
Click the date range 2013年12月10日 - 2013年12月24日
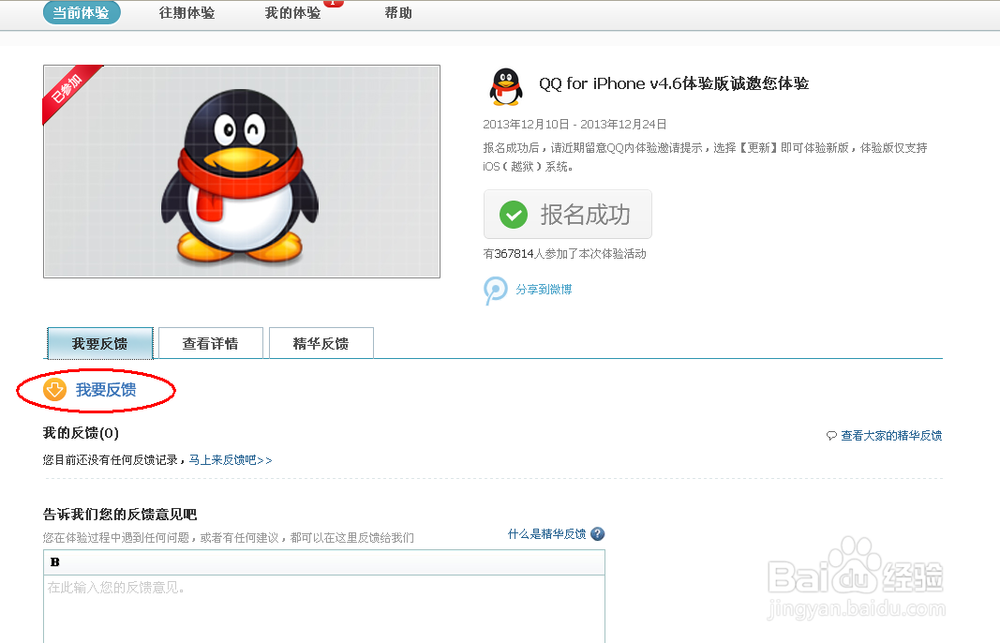(x=575, y=124)
